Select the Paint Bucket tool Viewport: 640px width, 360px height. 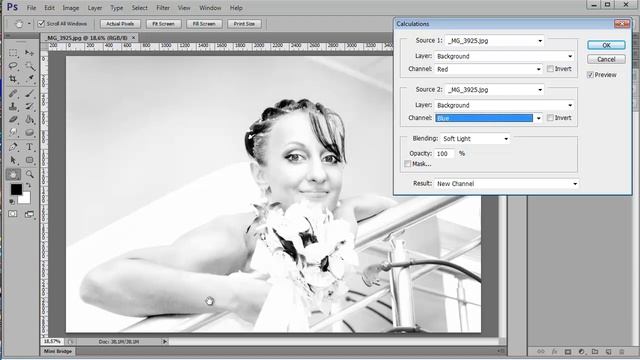[29, 120]
